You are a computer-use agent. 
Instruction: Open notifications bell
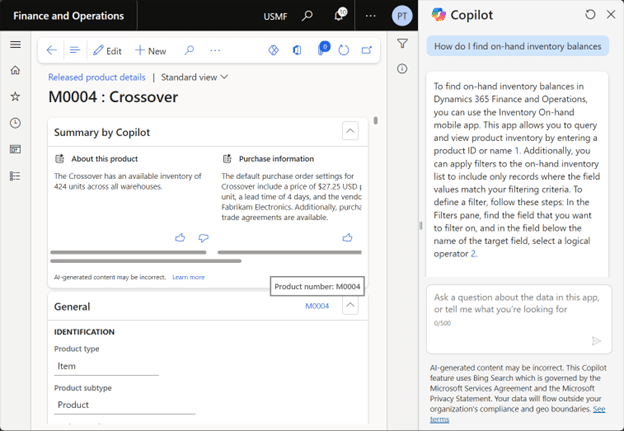point(339,16)
